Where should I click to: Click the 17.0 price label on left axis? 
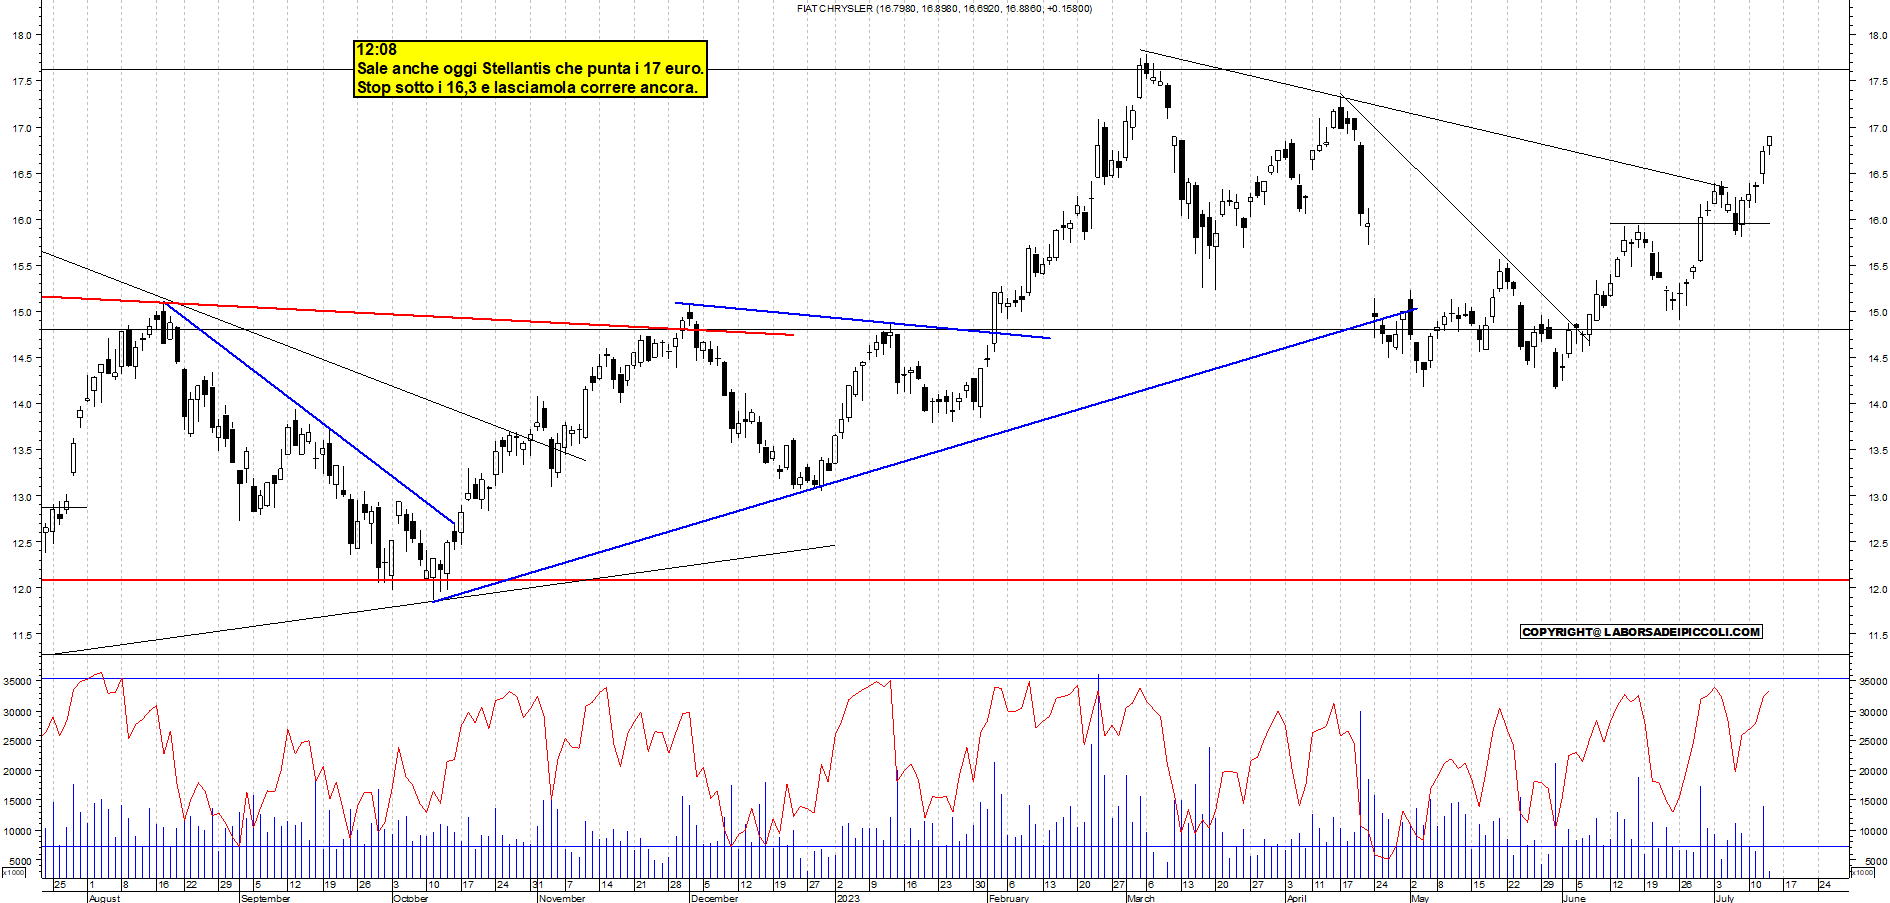(21, 128)
